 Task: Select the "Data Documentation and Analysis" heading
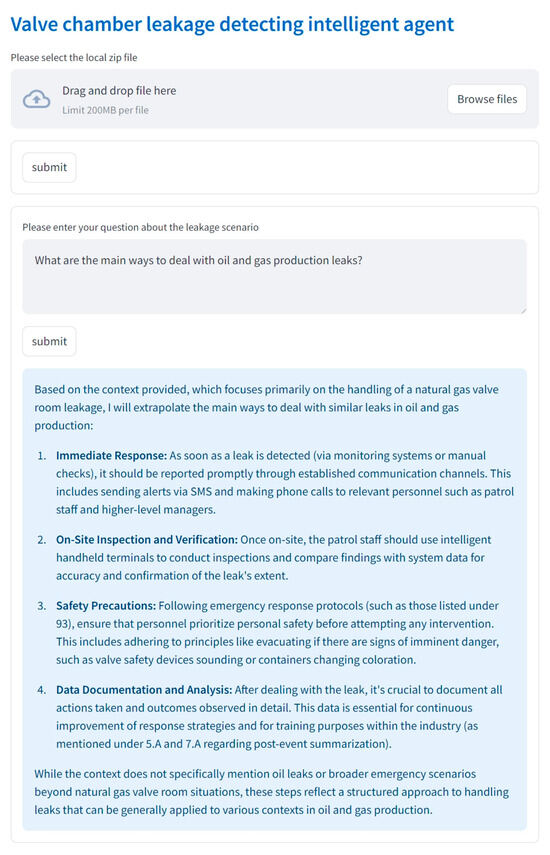coord(144,690)
